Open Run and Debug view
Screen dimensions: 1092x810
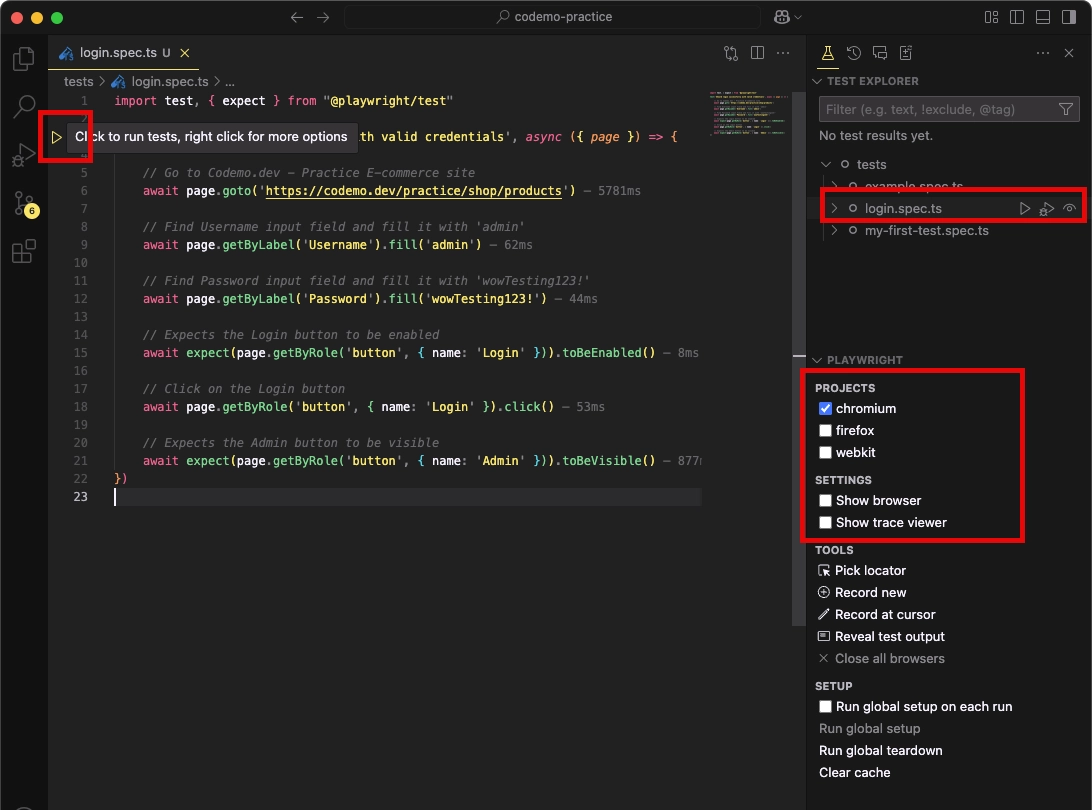[24, 155]
